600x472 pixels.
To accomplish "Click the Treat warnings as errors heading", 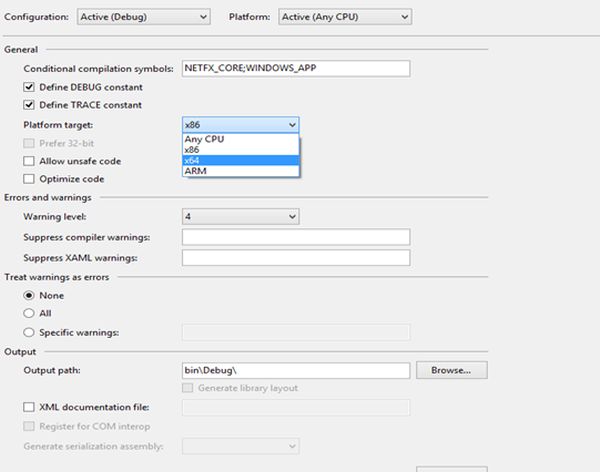I will [x=57, y=277].
